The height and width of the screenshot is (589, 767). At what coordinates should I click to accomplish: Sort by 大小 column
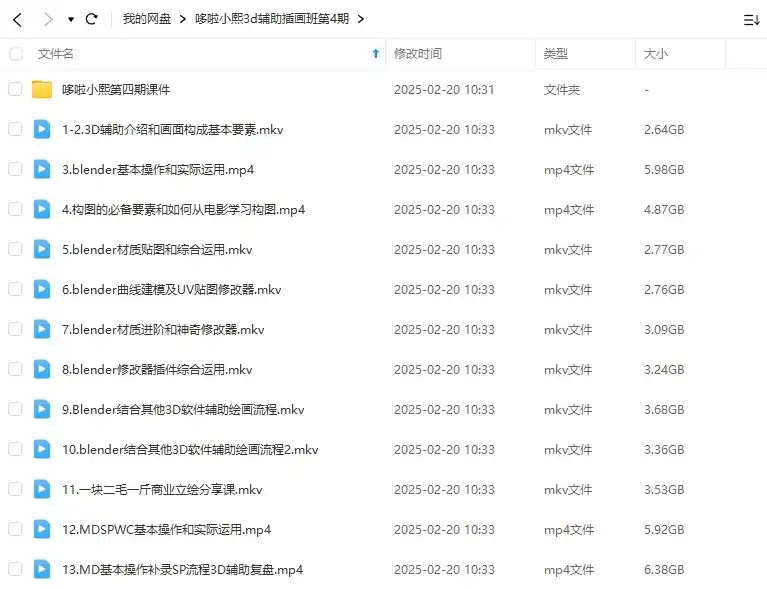click(x=655, y=54)
